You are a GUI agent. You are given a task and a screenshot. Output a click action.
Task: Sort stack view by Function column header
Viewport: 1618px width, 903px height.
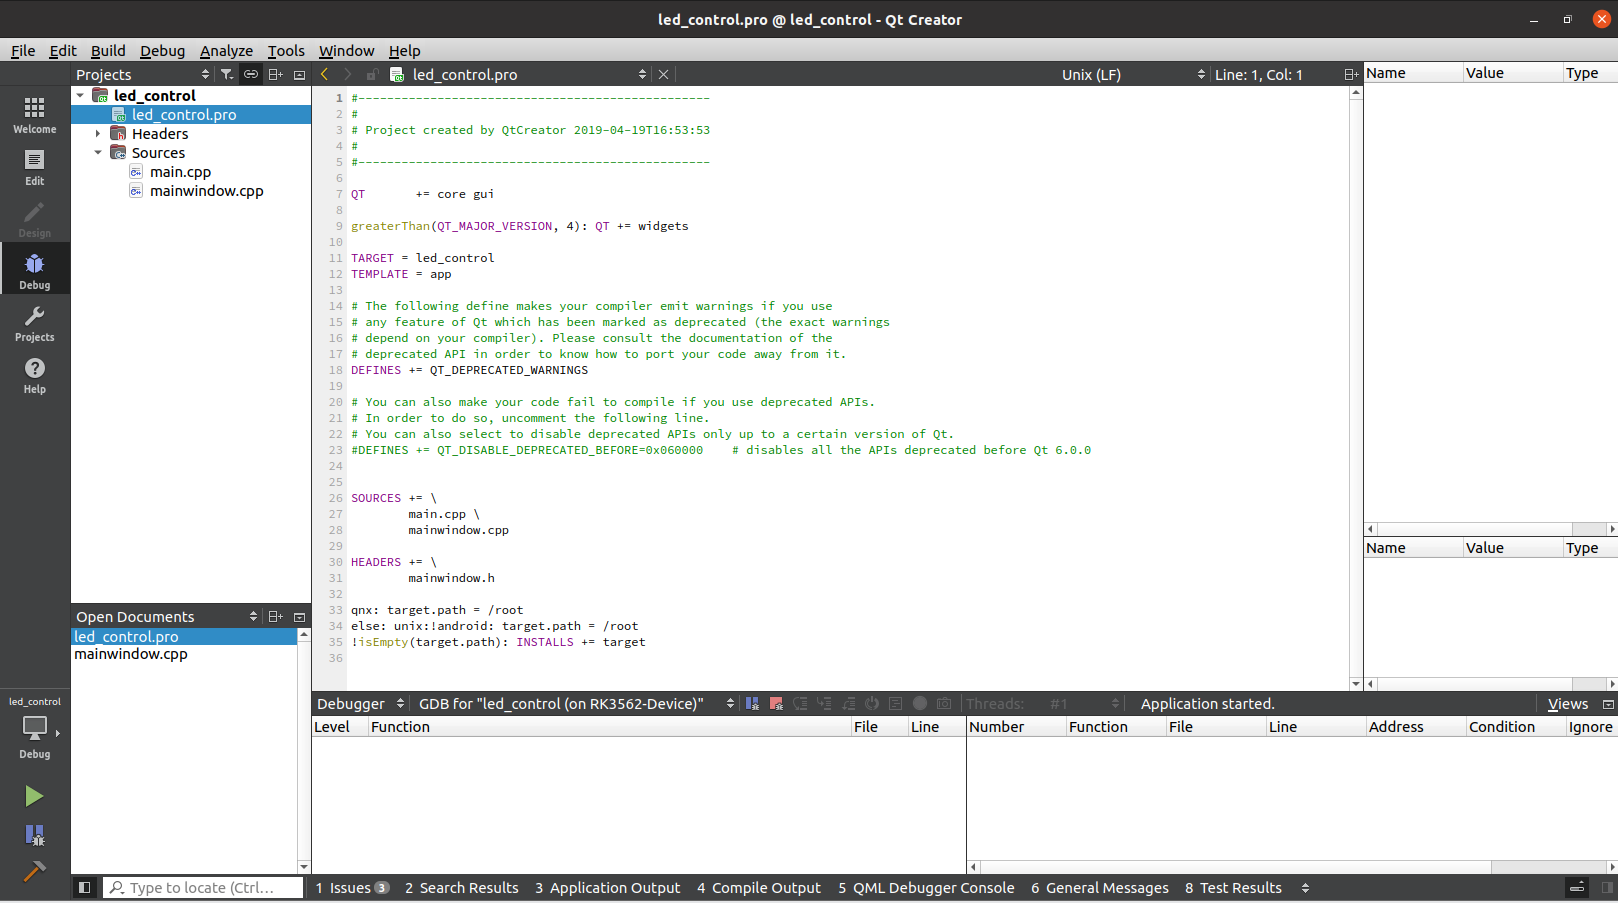[x=608, y=727]
